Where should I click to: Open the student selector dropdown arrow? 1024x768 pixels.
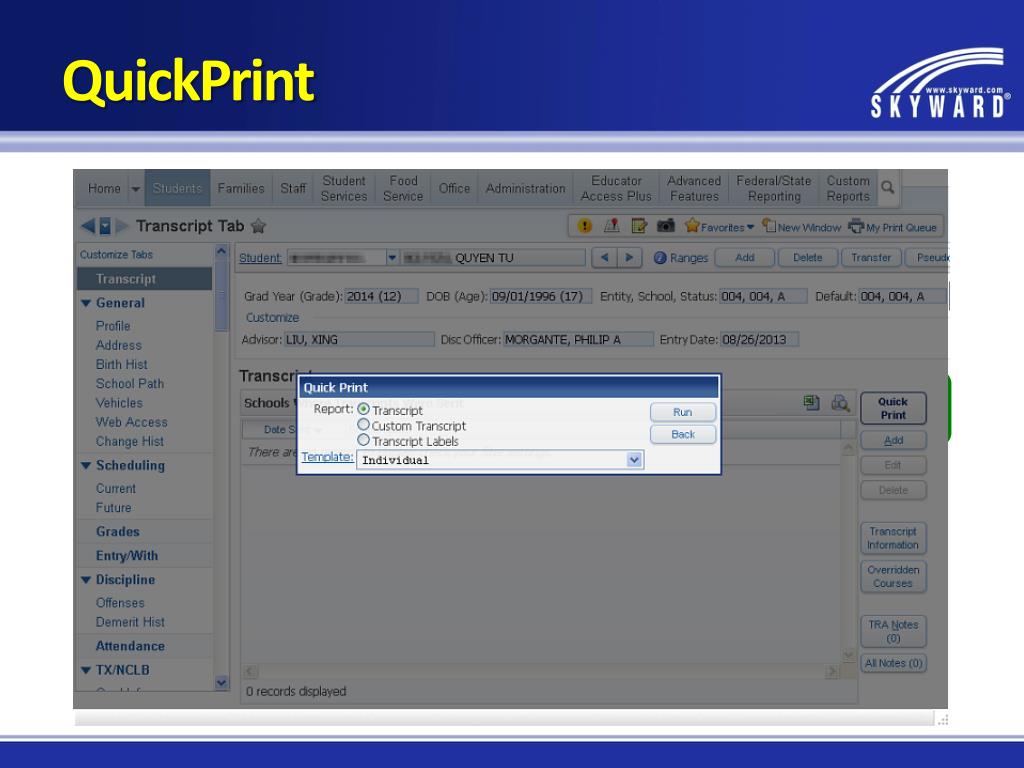tap(392, 257)
